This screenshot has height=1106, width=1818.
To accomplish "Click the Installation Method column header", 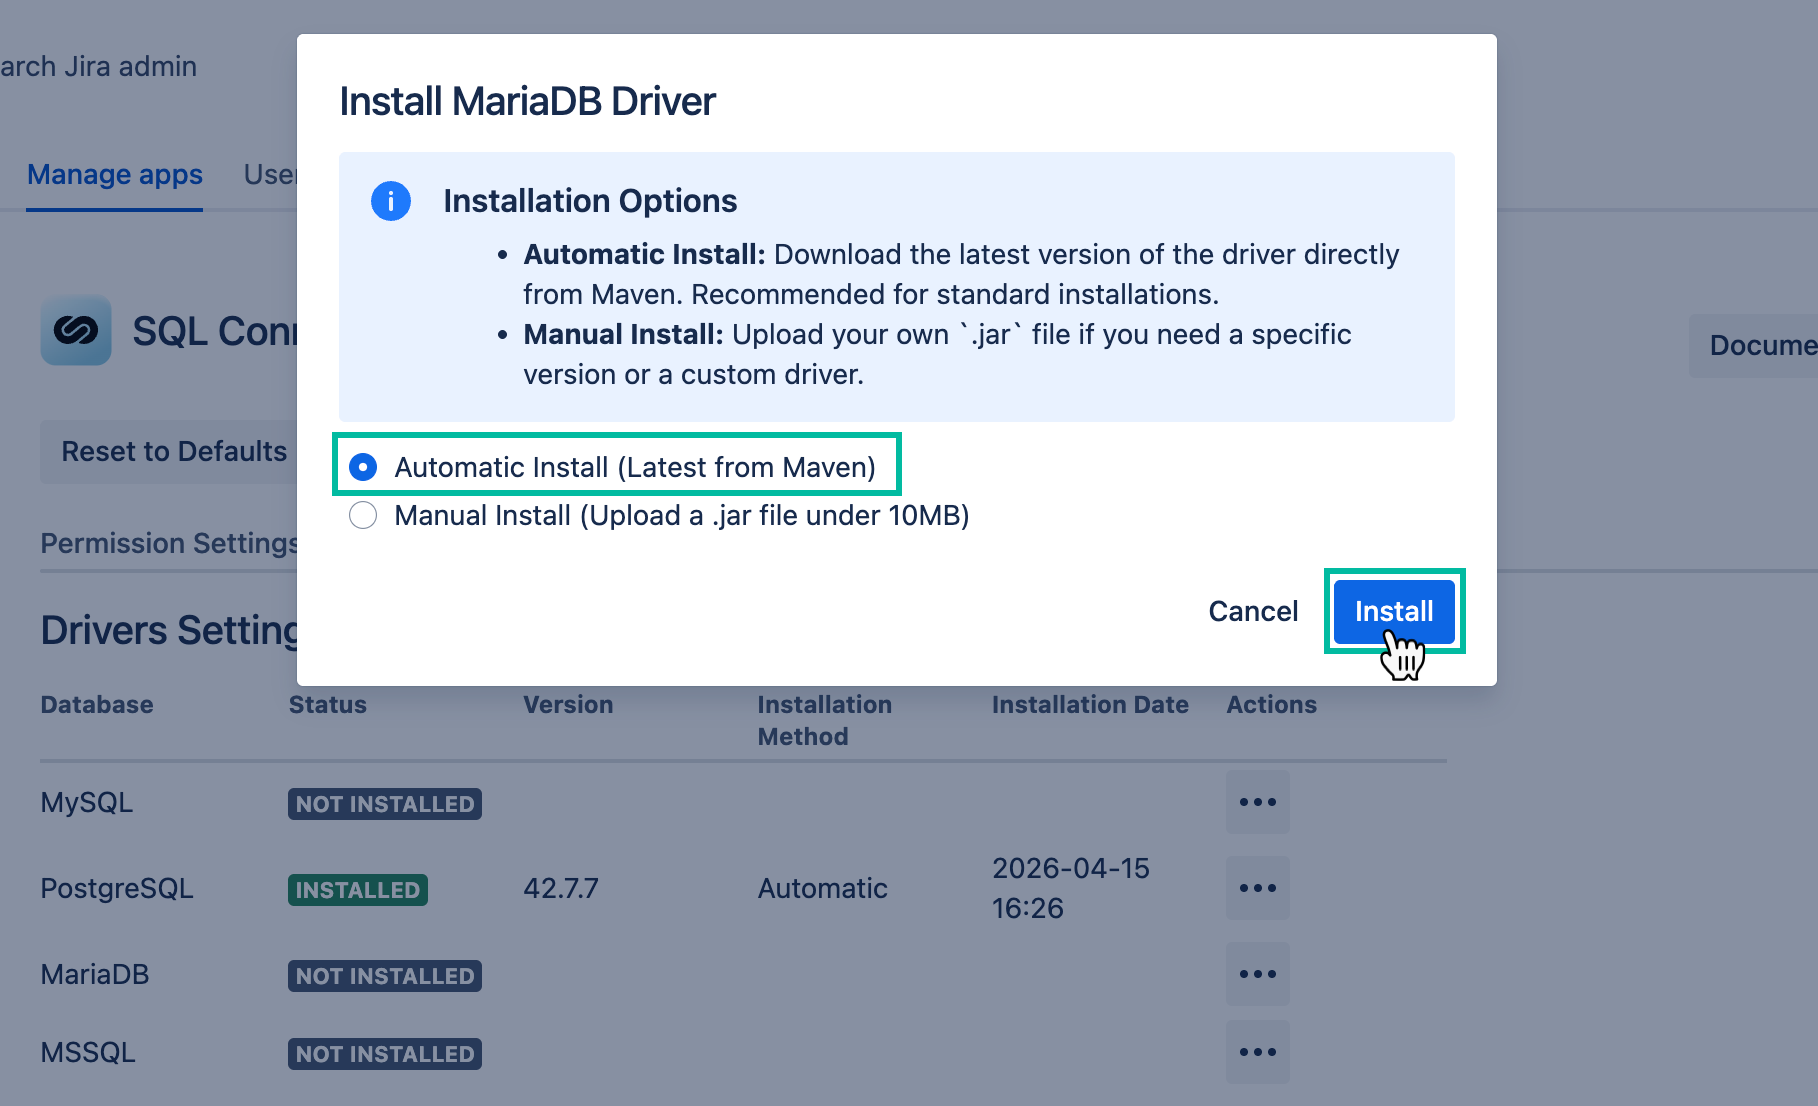I will pos(825,720).
